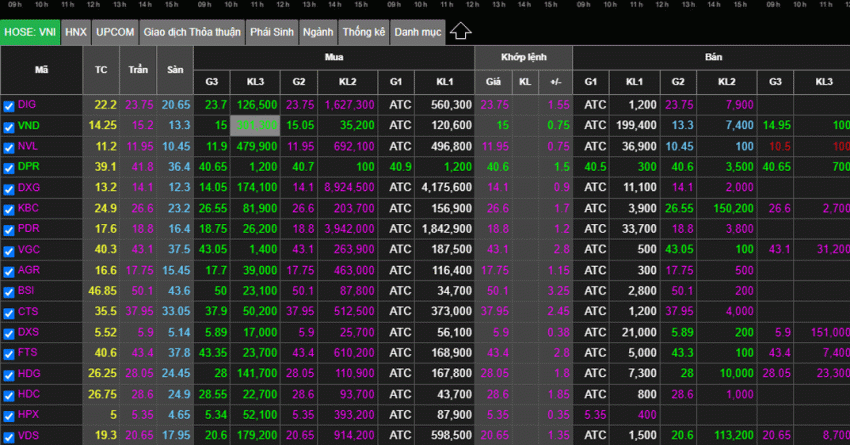Open the VGC stock symbol
The width and height of the screenshot is (850, 445).
[x=29, y=249]
